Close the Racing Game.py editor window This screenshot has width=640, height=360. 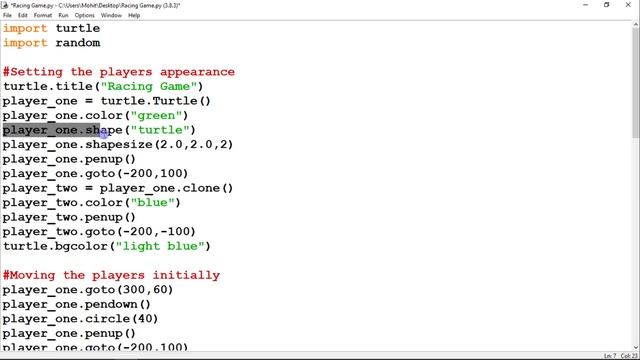(628, 5)
